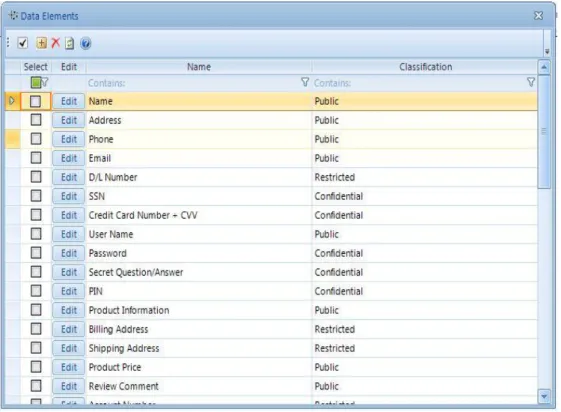
Task: Click the Select column filter funnel icon
Action: (x=45, y=83)
